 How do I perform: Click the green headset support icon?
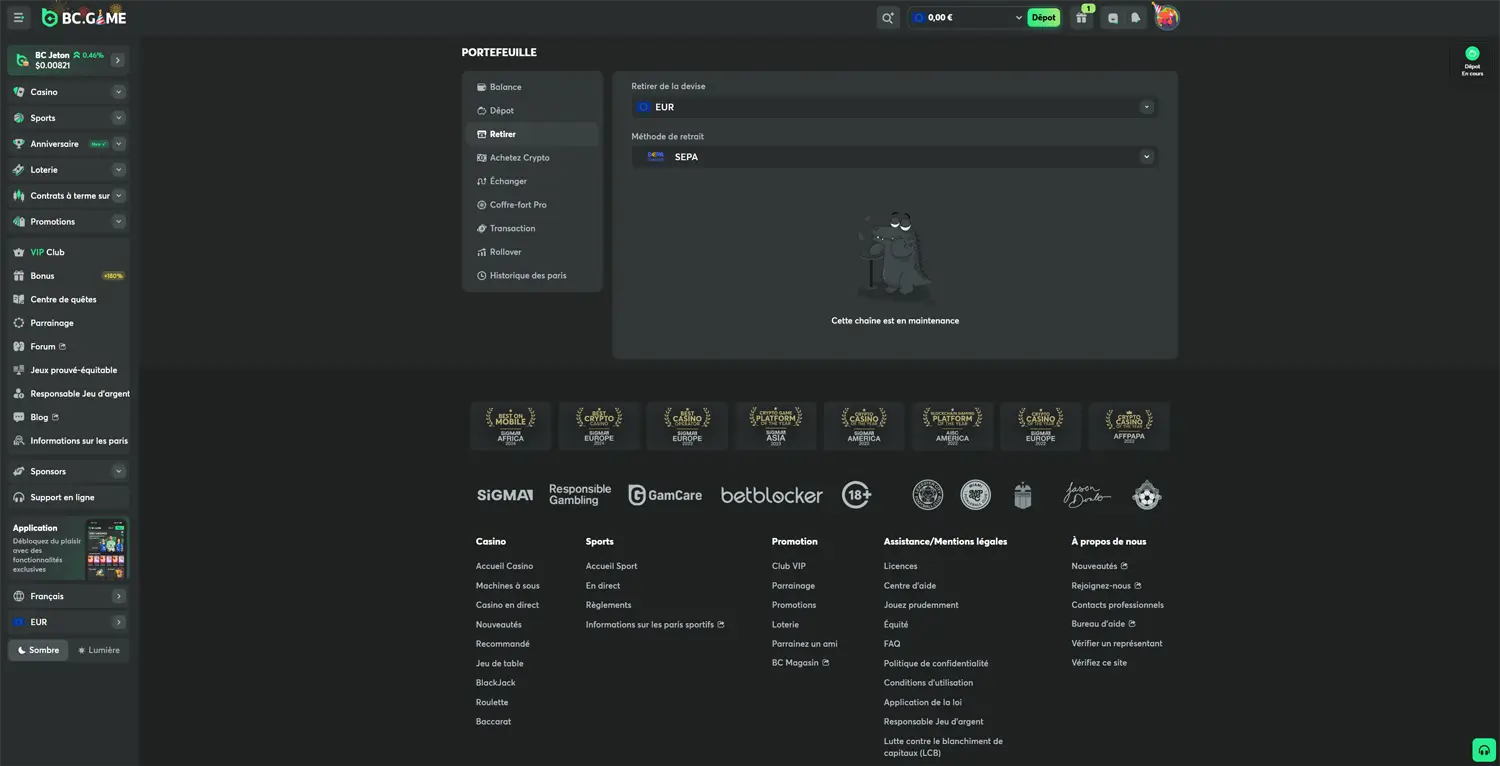click(x=1483, y=750)
